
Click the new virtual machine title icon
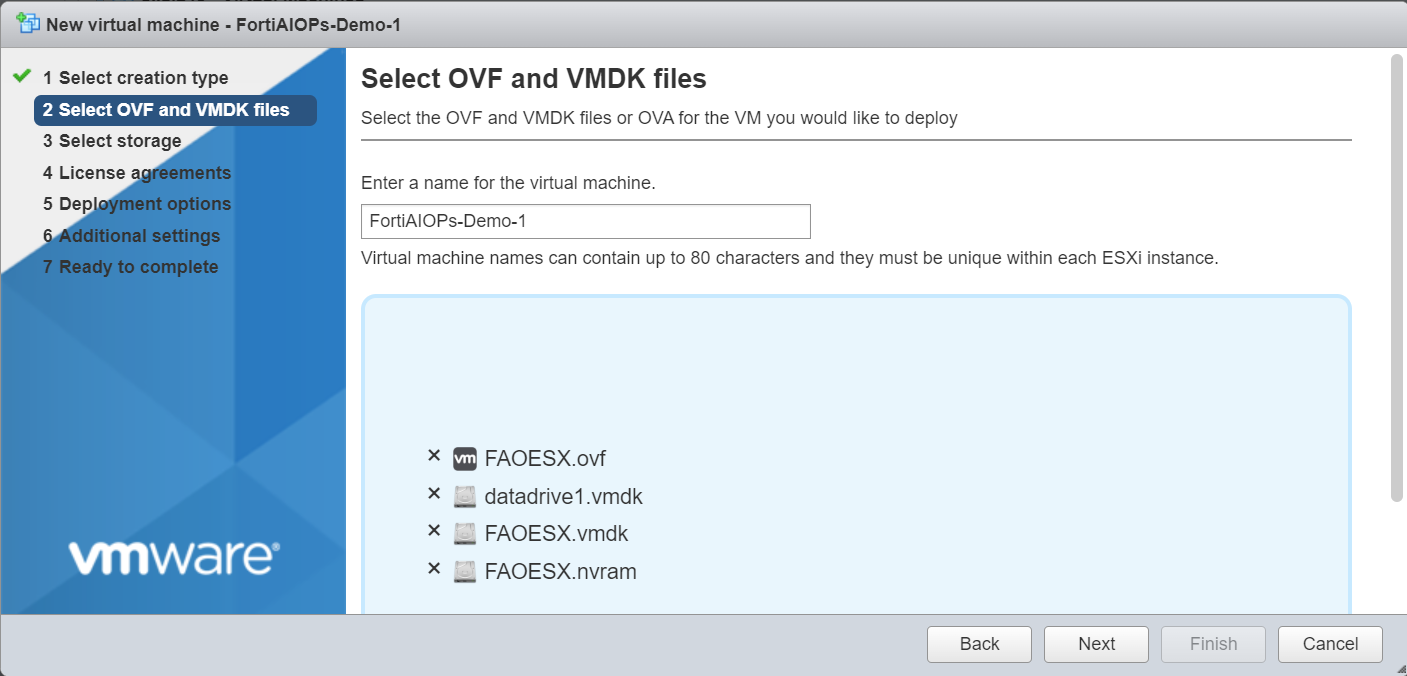[x=28, y=23]
